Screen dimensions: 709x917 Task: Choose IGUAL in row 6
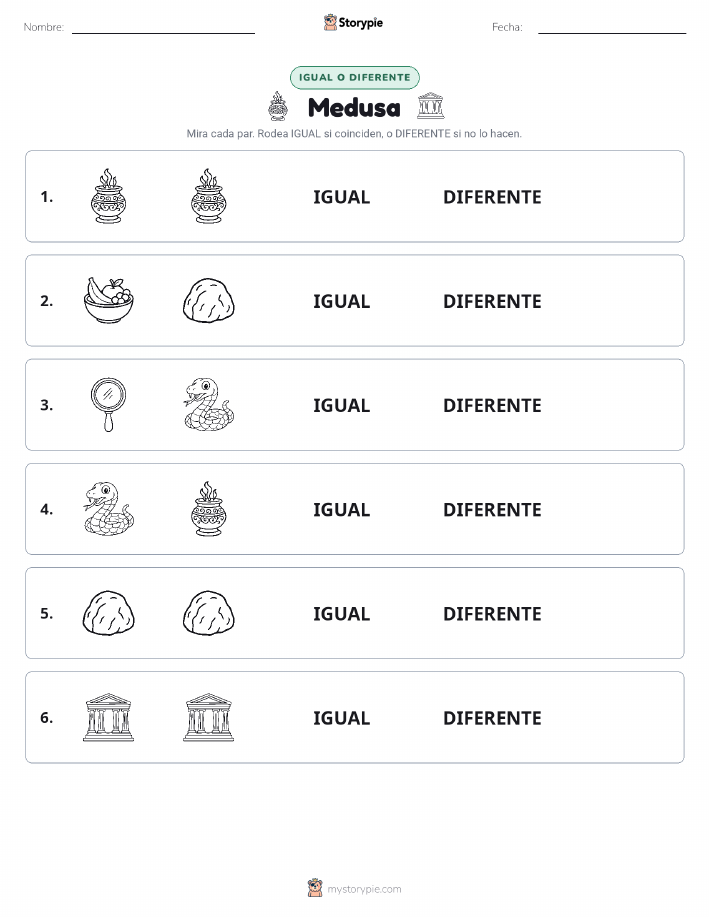[x=342, y=718]
